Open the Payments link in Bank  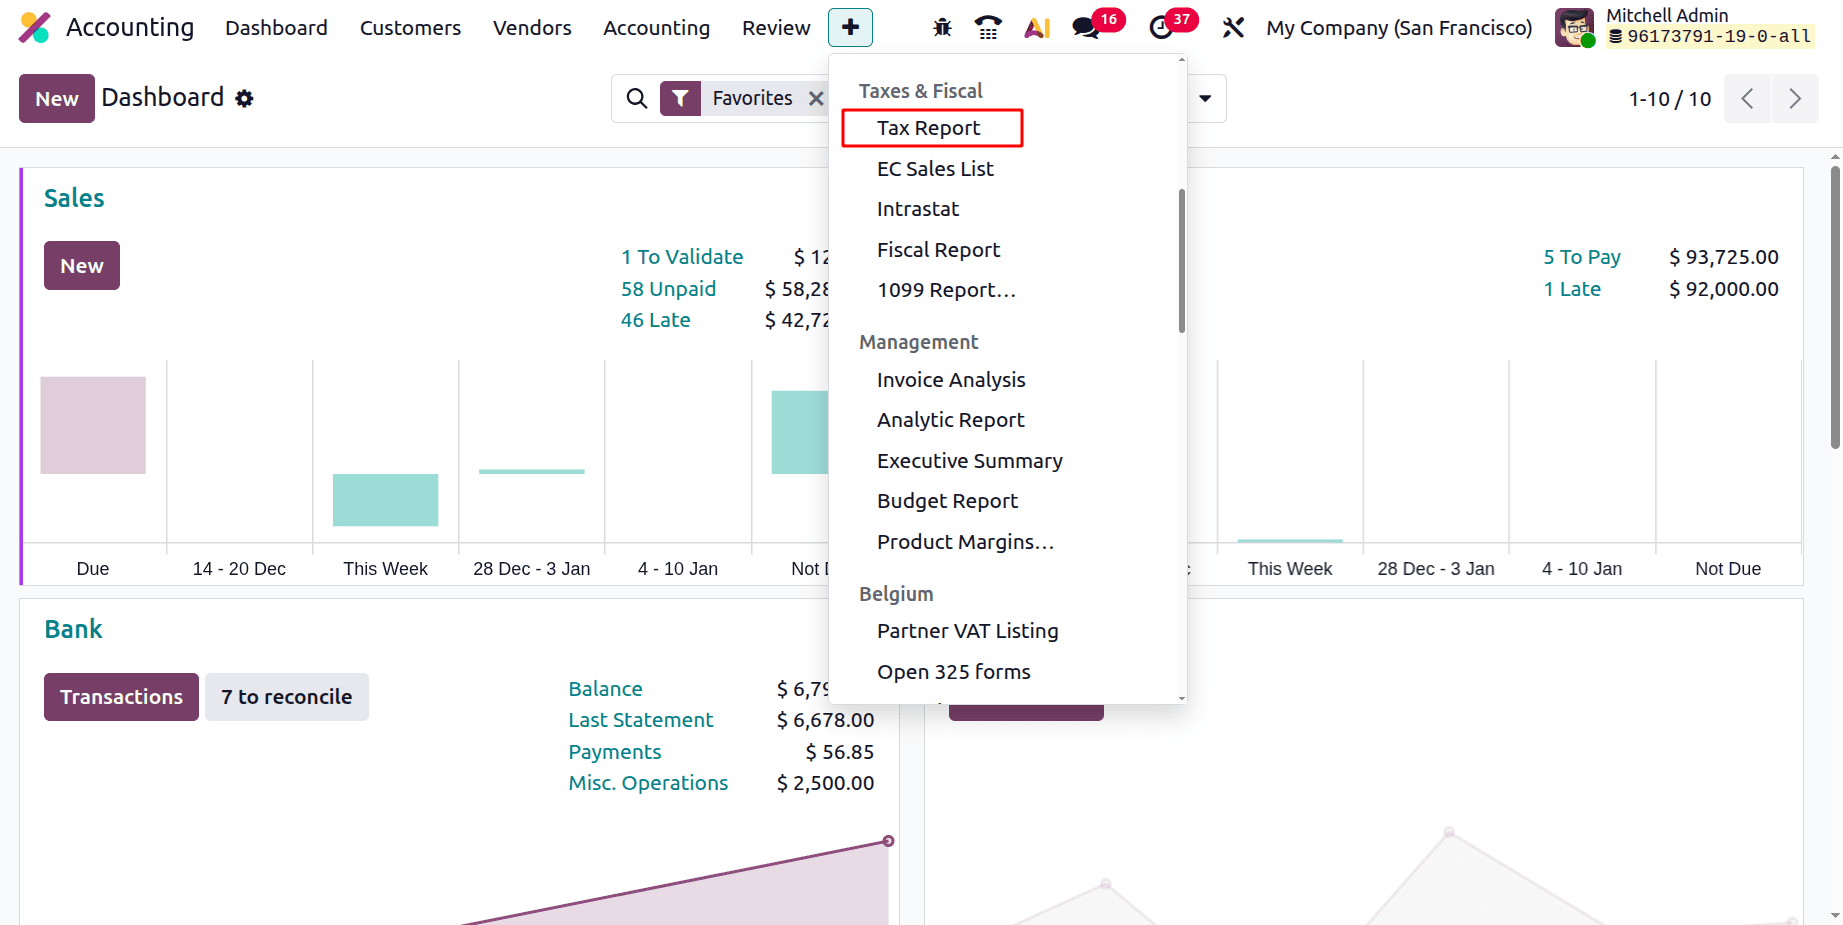pyautogui.click(x=615, y=752)
